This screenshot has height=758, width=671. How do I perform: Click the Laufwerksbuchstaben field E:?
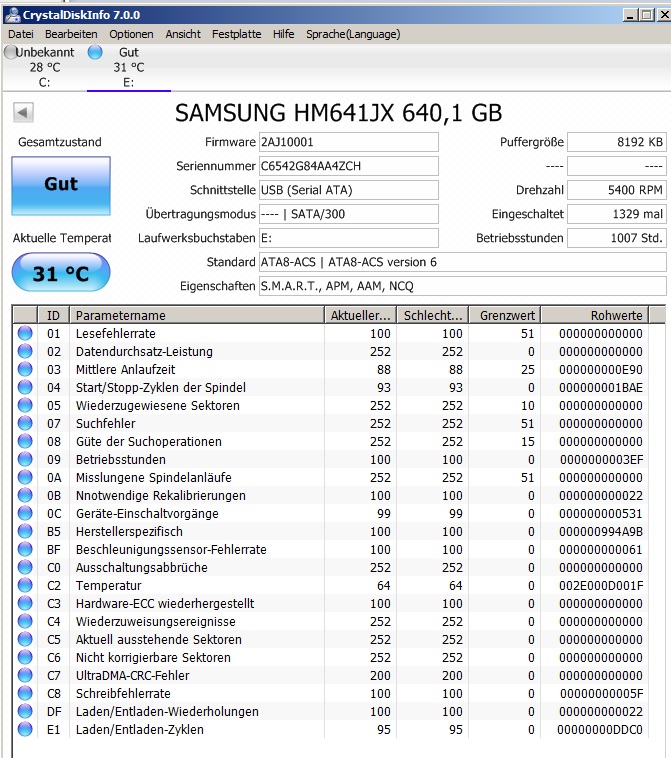click(349, 238)
